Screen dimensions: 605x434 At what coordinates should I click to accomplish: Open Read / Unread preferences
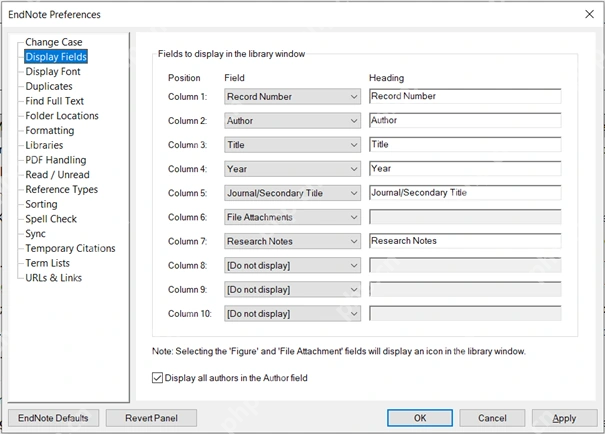57,174
